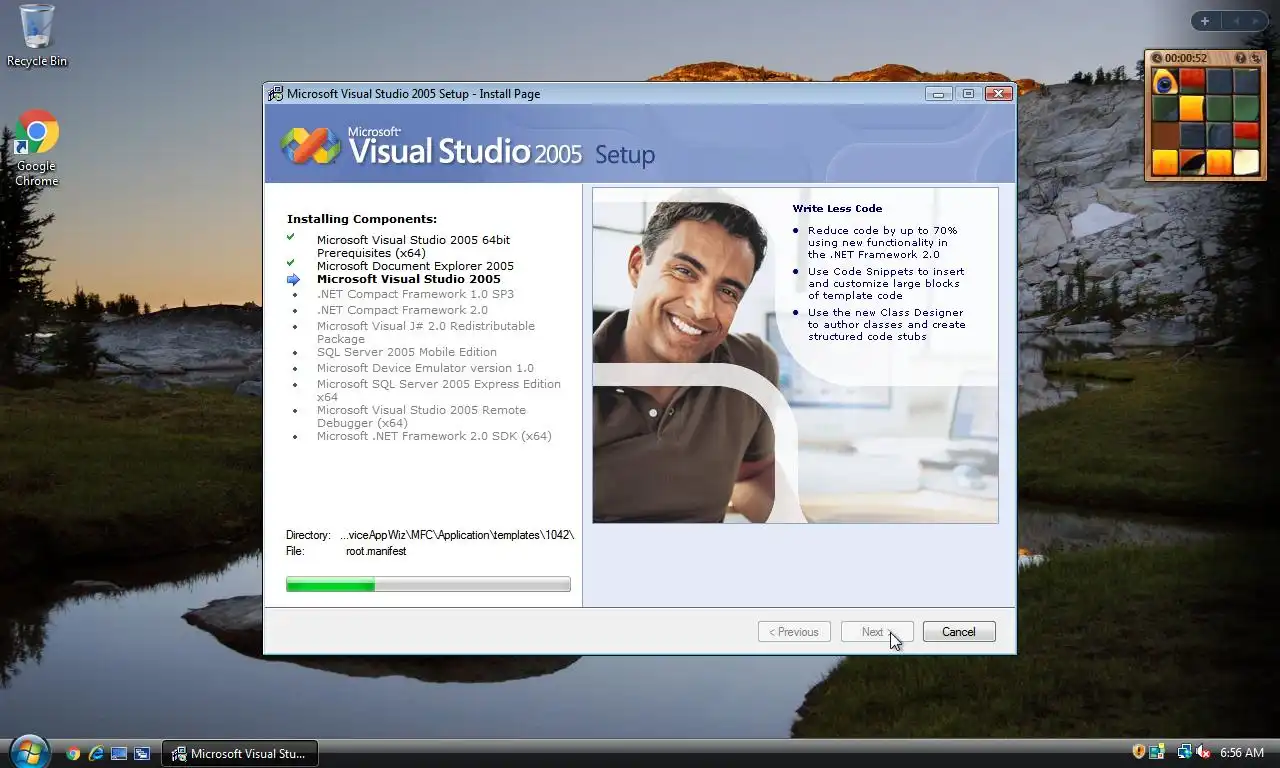Select 'Microsoft Visual Studio 2005 64bit Prerequisites (x64)' item
Viewport: 1280px width, 768px height.
click(x=413, y=247)
